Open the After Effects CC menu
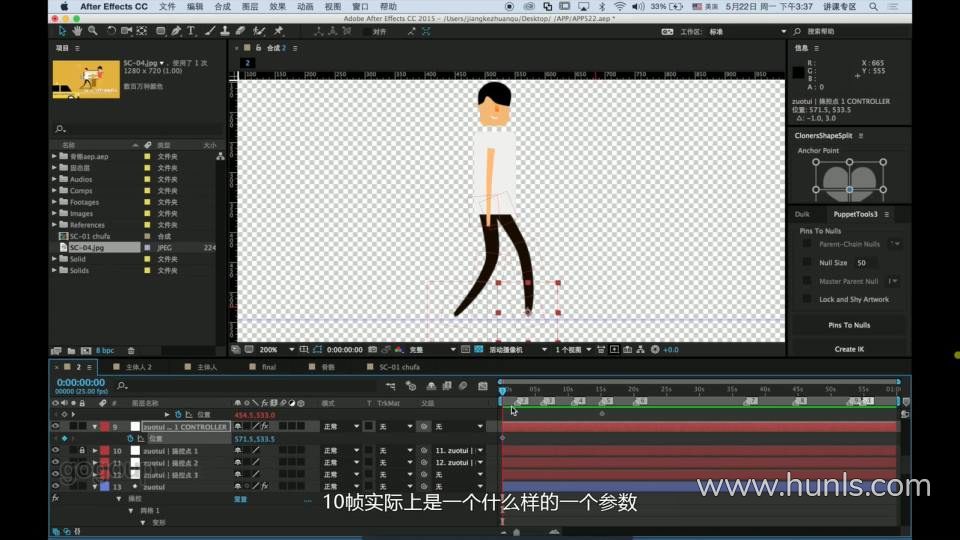 pyautogui.click(x=114, y=6)
